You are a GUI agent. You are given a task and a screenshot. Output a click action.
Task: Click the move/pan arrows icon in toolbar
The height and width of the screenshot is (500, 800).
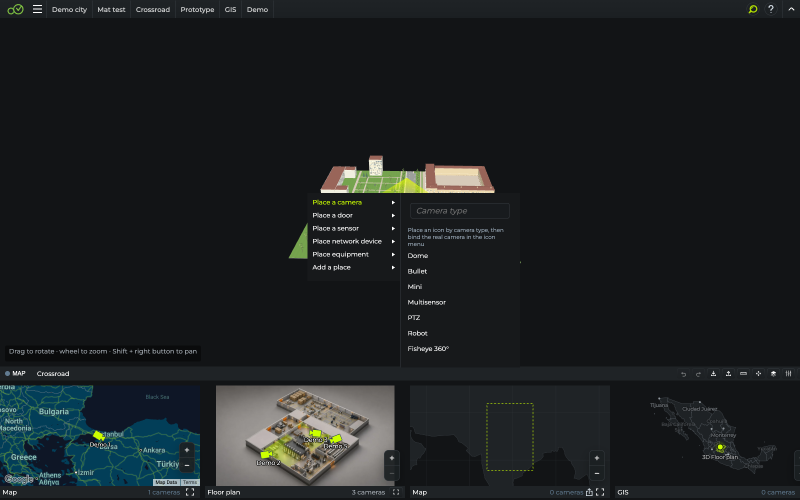point(758,373)
